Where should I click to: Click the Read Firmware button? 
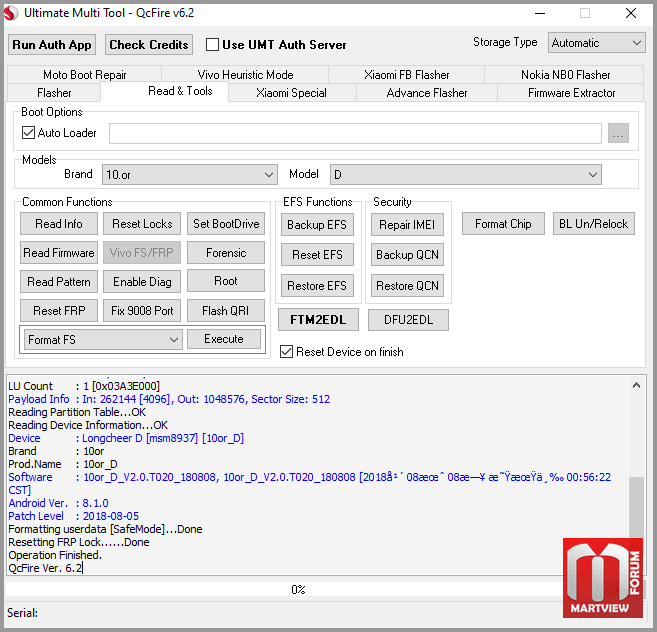point(59,253)
